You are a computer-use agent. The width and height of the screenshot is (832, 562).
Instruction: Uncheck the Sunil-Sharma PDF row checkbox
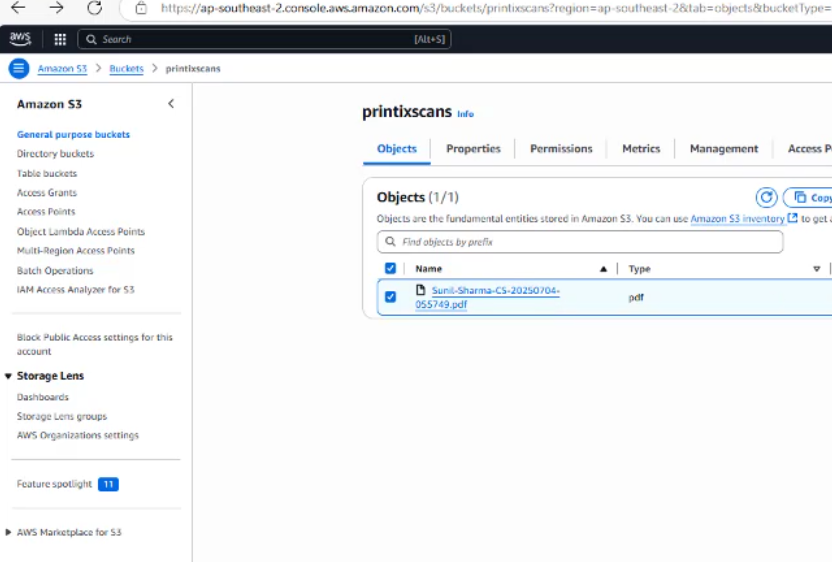(x=390, y=297)
